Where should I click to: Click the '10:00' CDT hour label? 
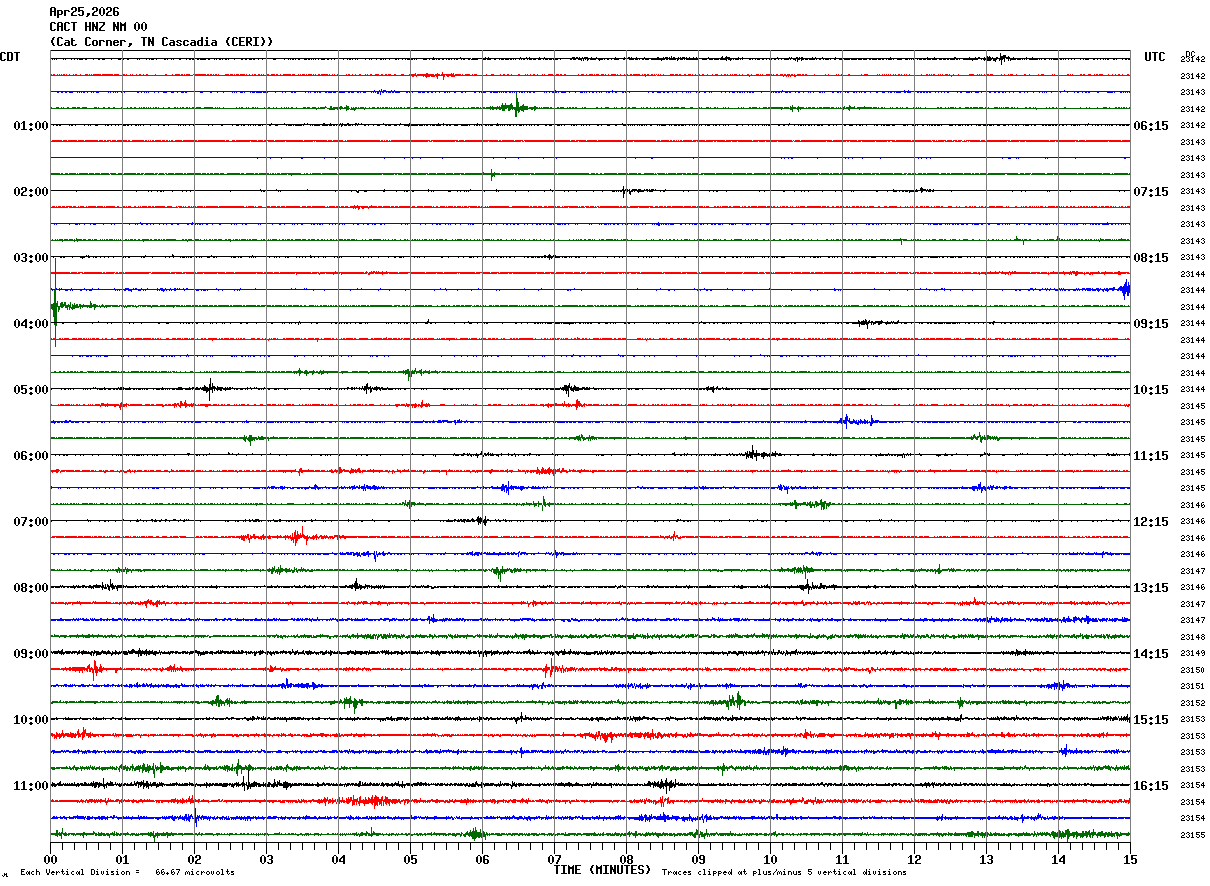click(x=31, y=720)
